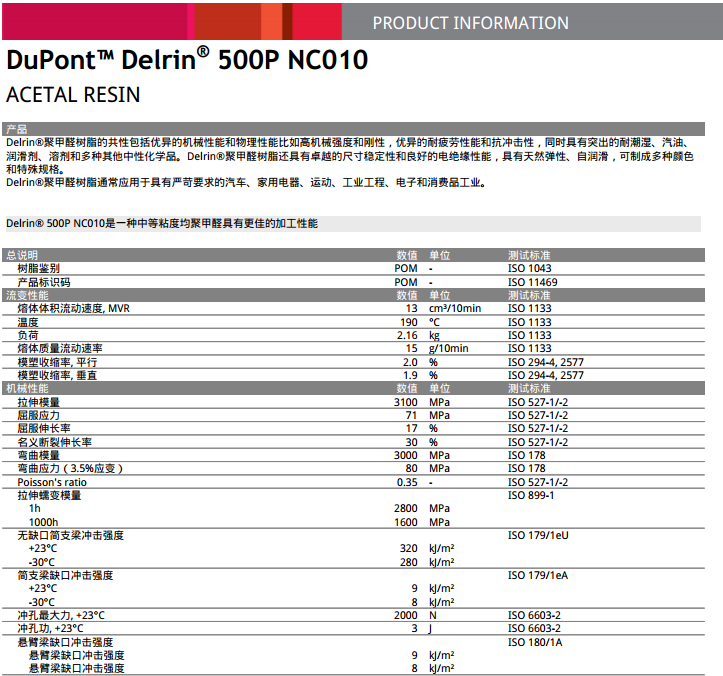Click 无缺口简支梁冲击强度 label
The image size is (723, 676).
coord(71,535)
